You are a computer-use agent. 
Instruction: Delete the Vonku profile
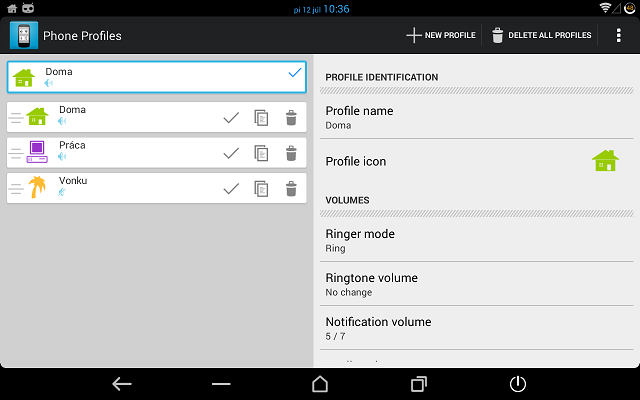click(291, 188)
